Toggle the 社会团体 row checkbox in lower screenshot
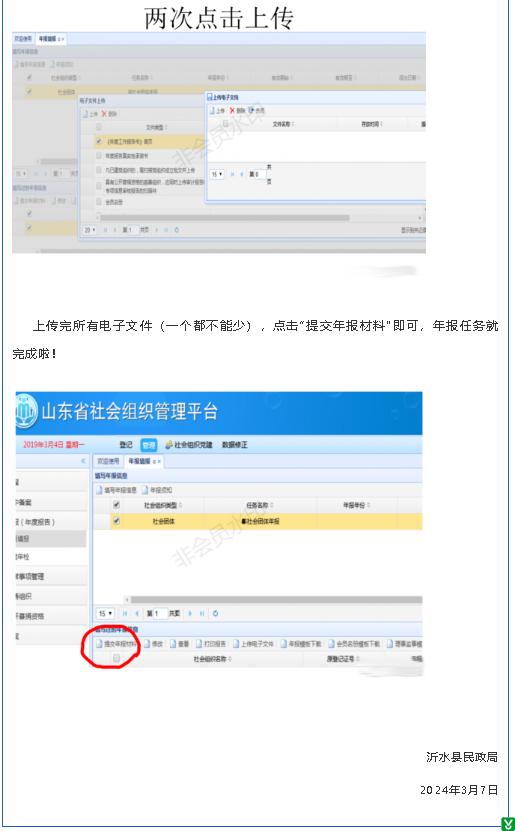Image resolution: width=515 pixels, height=831 pixels. (117, 521)
